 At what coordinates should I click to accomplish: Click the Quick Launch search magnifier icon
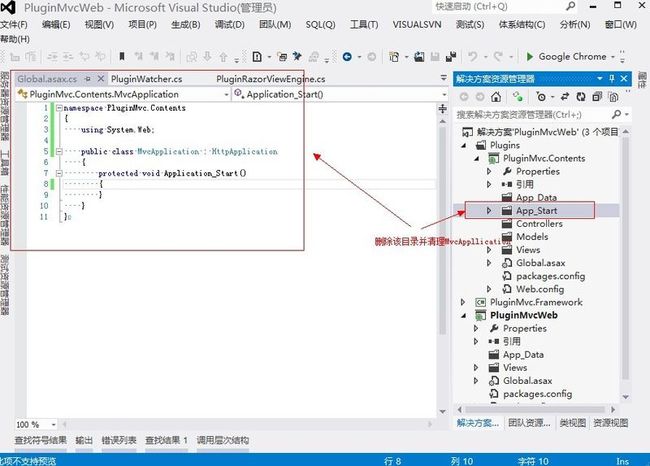pyautogui.click(x=571, y=6)
